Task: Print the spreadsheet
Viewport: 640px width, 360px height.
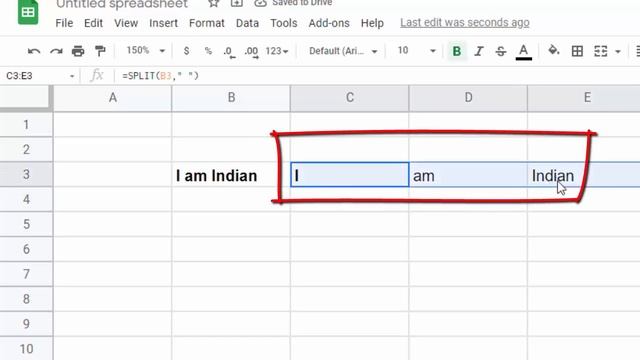Action: pos(78,51)
